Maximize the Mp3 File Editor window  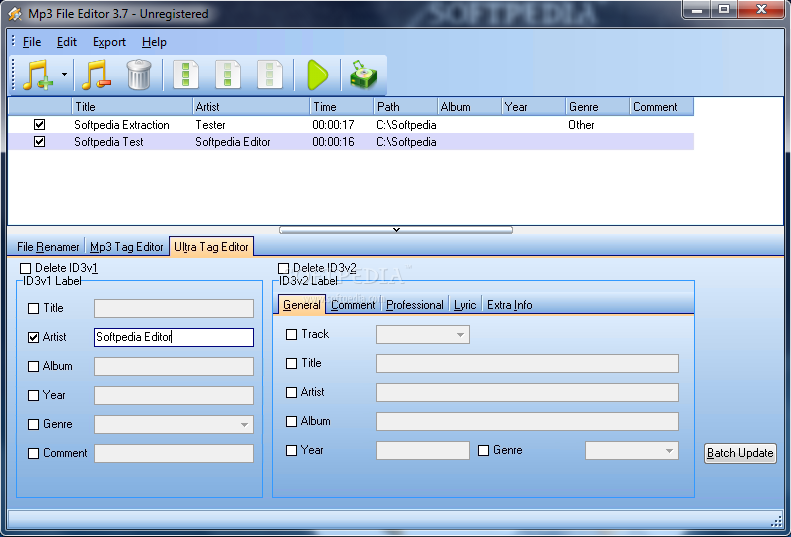(x=724, y=9)
